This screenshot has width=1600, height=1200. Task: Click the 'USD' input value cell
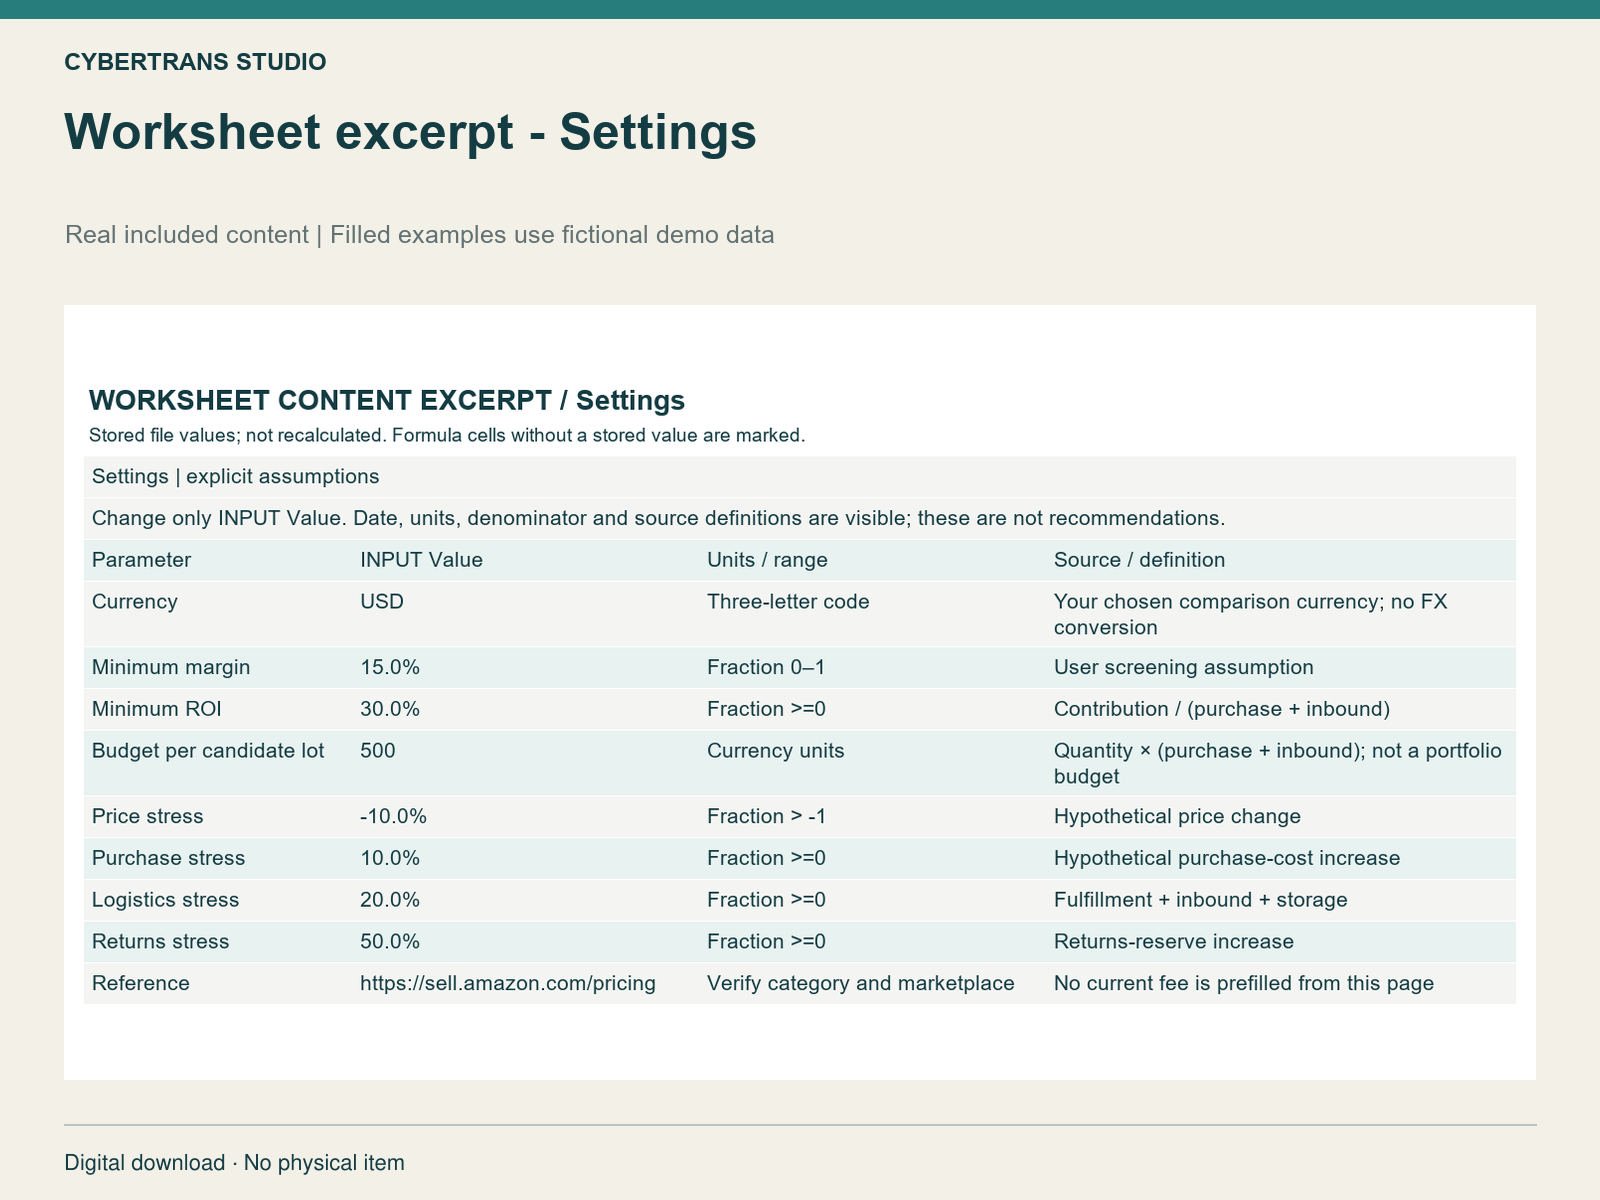[x=382, y=602]
